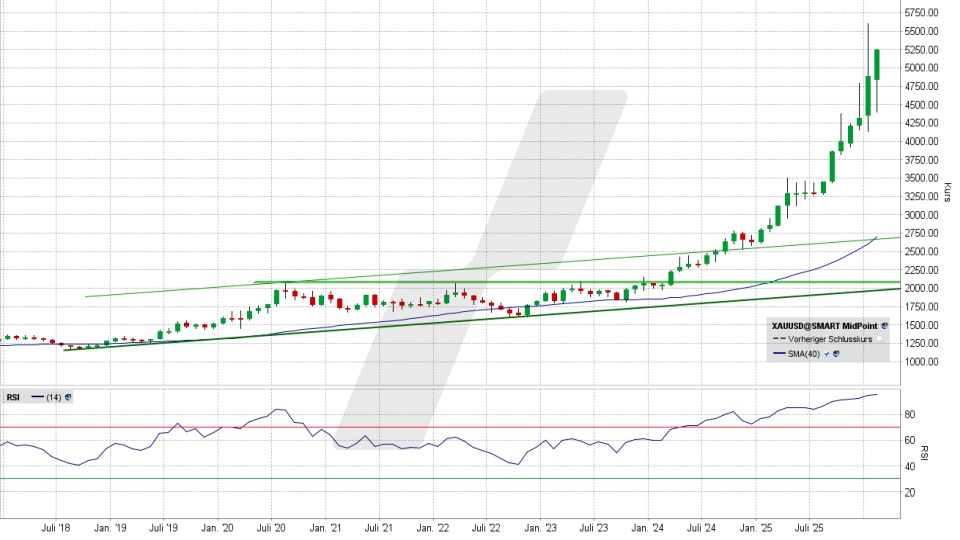Click the 2250.00 price axis label
Screen dimensions: 960x540
click(x=921, y=270)
